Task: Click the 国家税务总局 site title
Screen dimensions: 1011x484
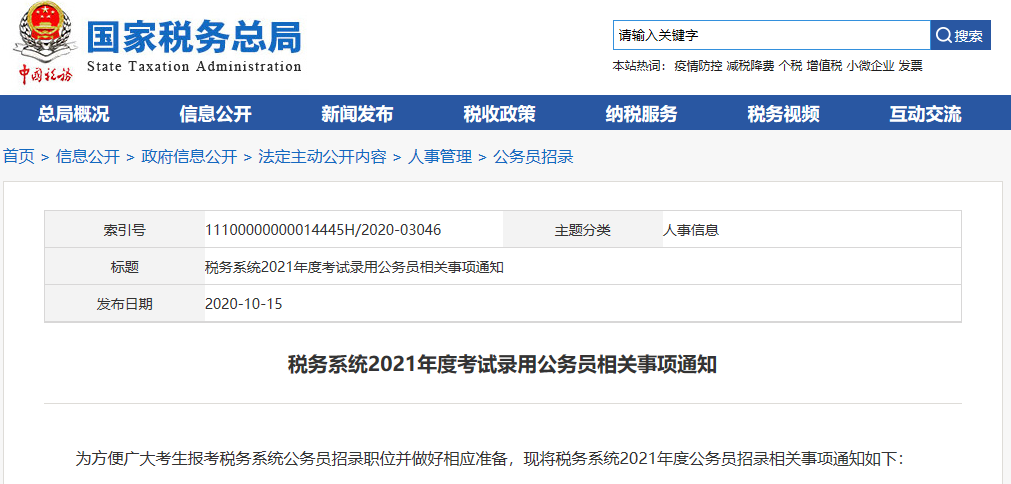Action: (193, 37)
